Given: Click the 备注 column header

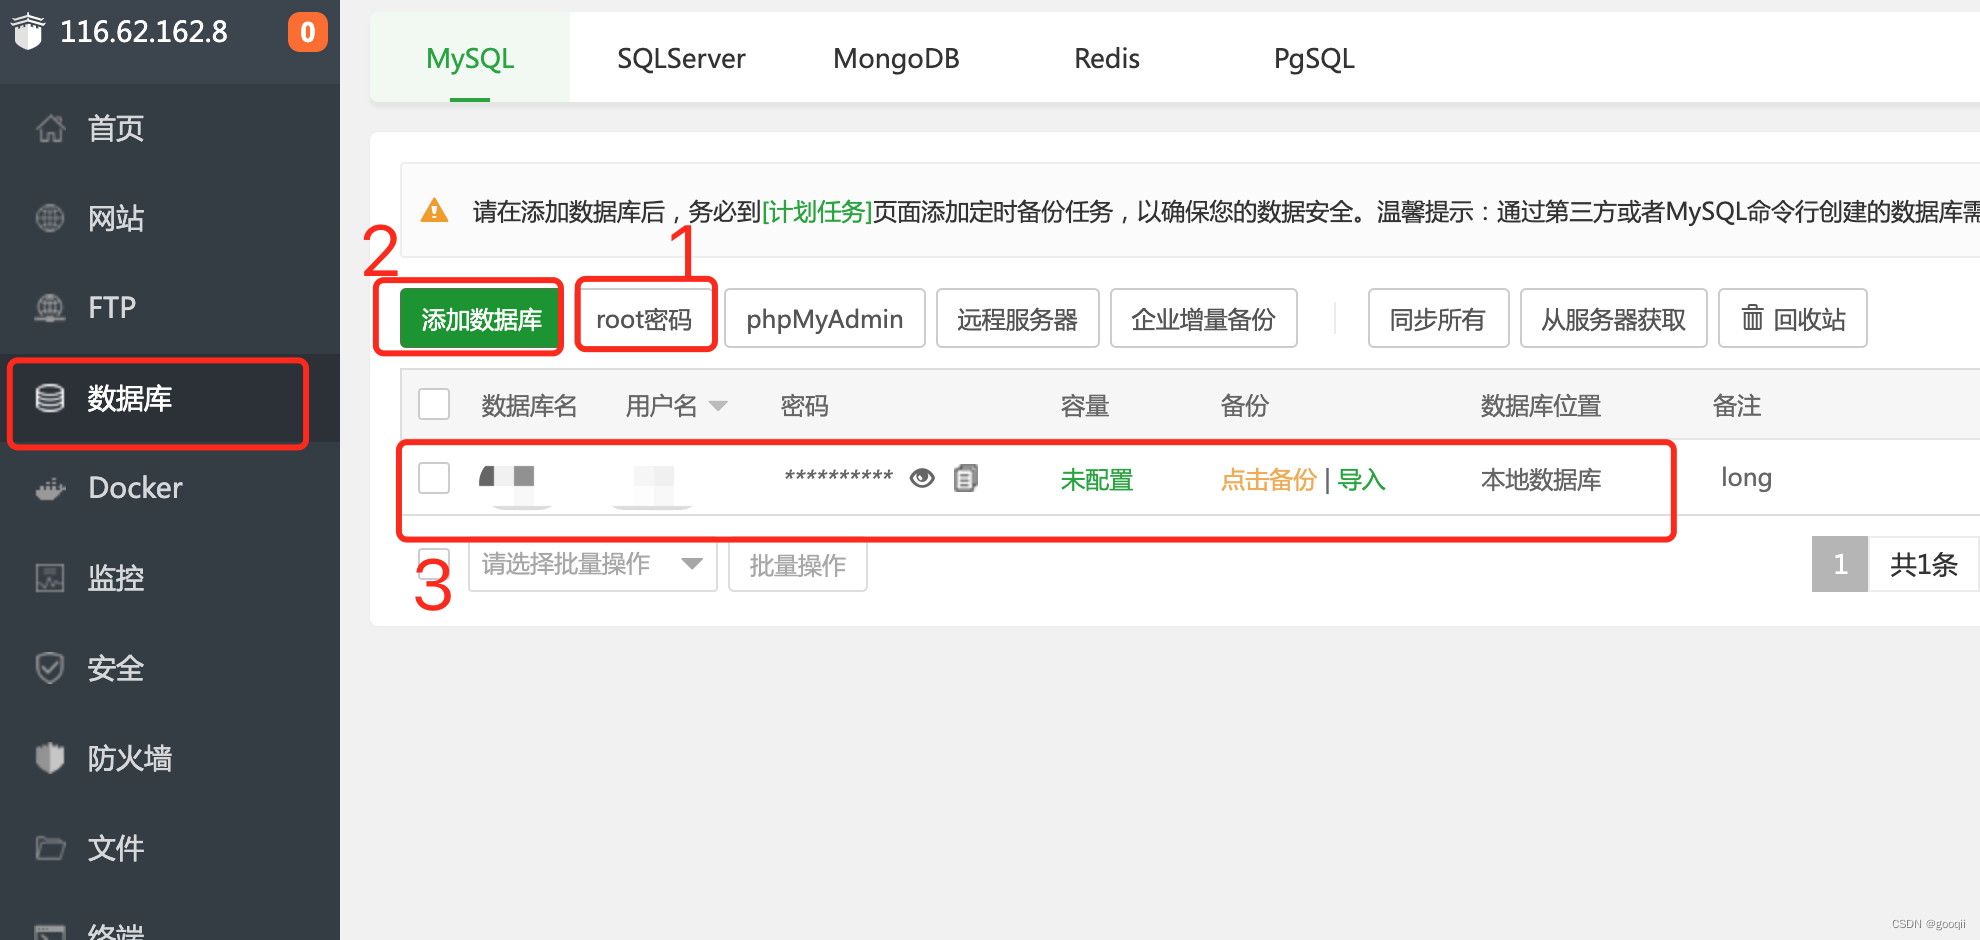Looking at the screenshot, I should tap(1737, 406).
